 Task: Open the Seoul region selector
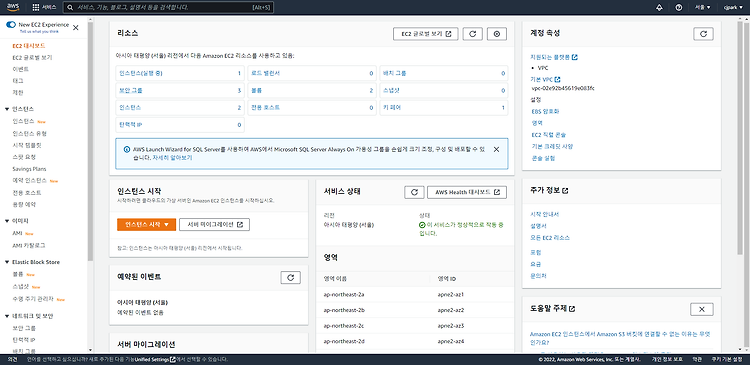coord(702,8)
